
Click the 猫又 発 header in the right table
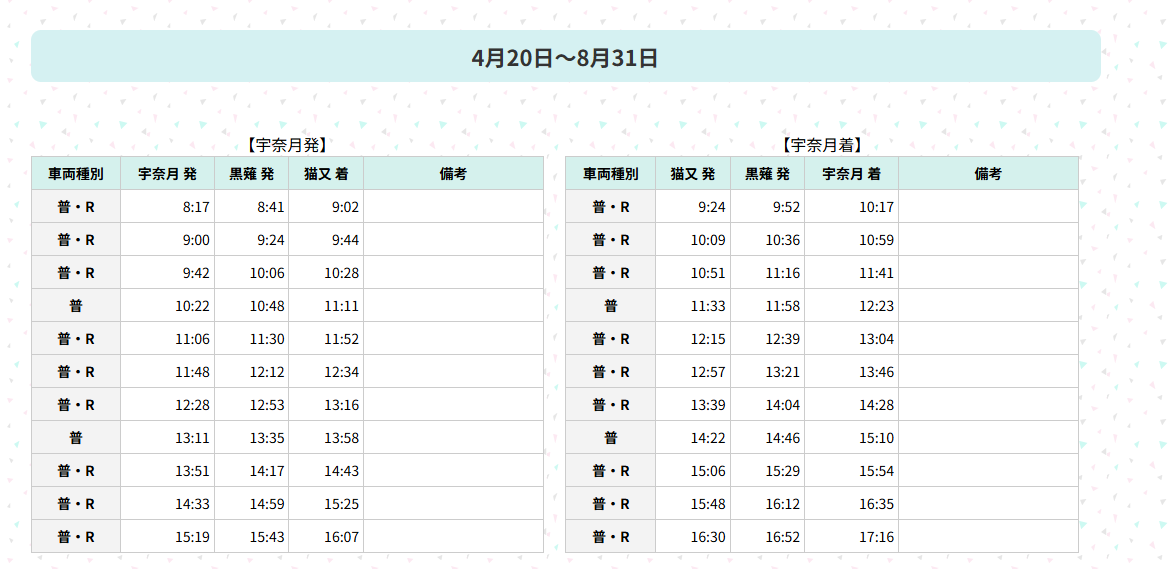[693, 174]
